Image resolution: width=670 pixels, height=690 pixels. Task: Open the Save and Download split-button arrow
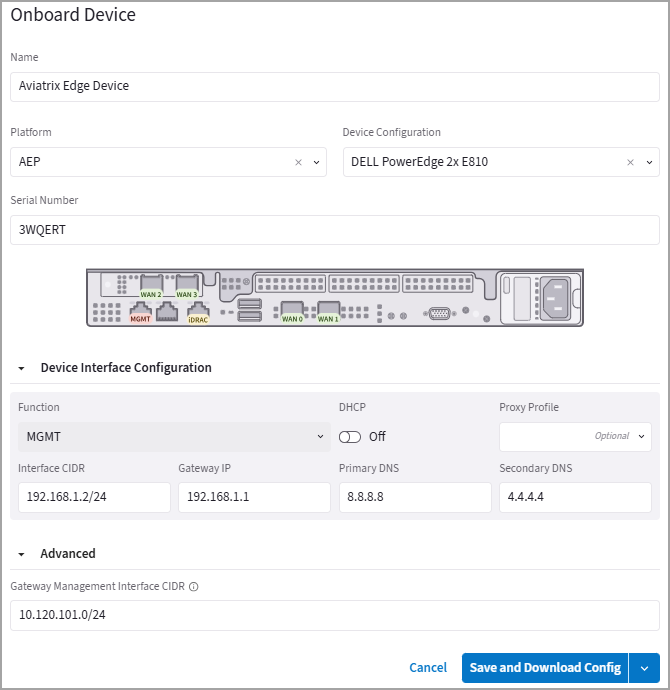[x=644, y=668]
